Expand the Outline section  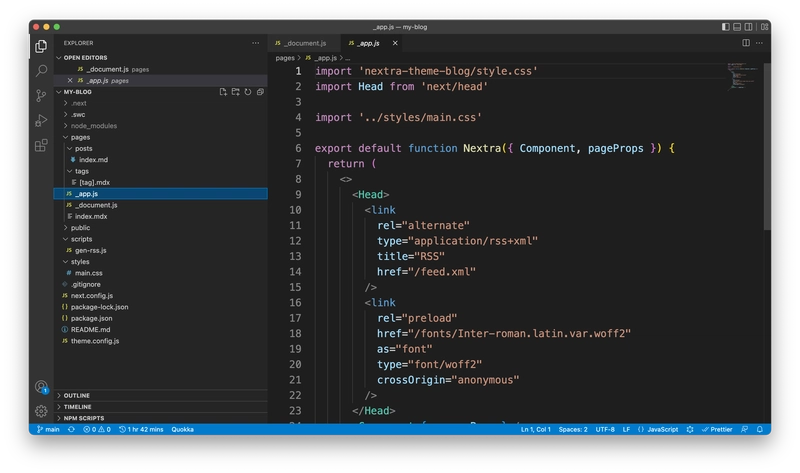[x=161, y=395]
